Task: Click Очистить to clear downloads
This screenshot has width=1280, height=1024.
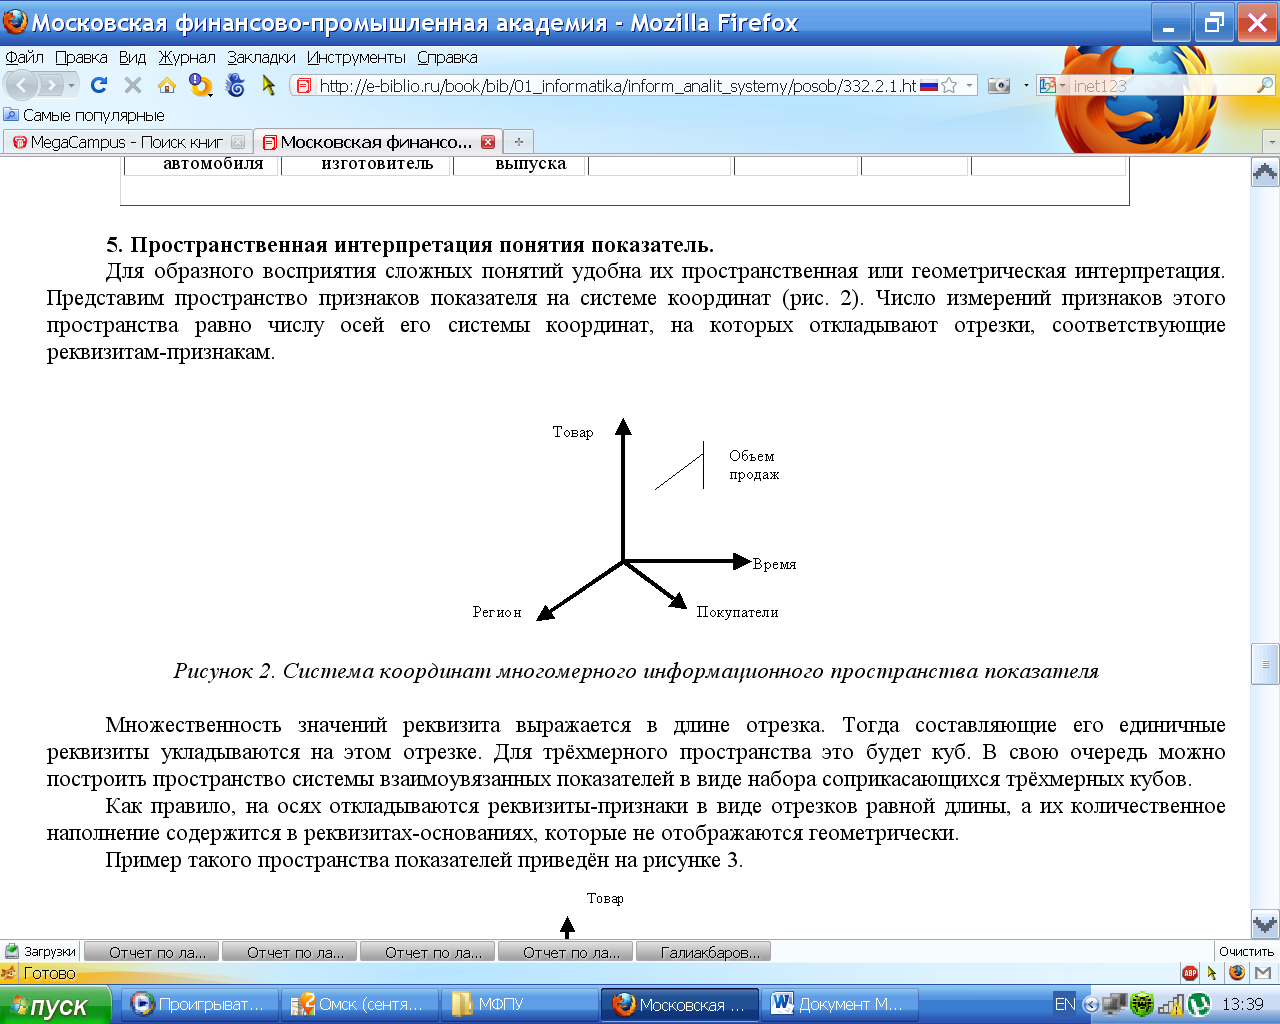Action: [x=1246, y=952]
